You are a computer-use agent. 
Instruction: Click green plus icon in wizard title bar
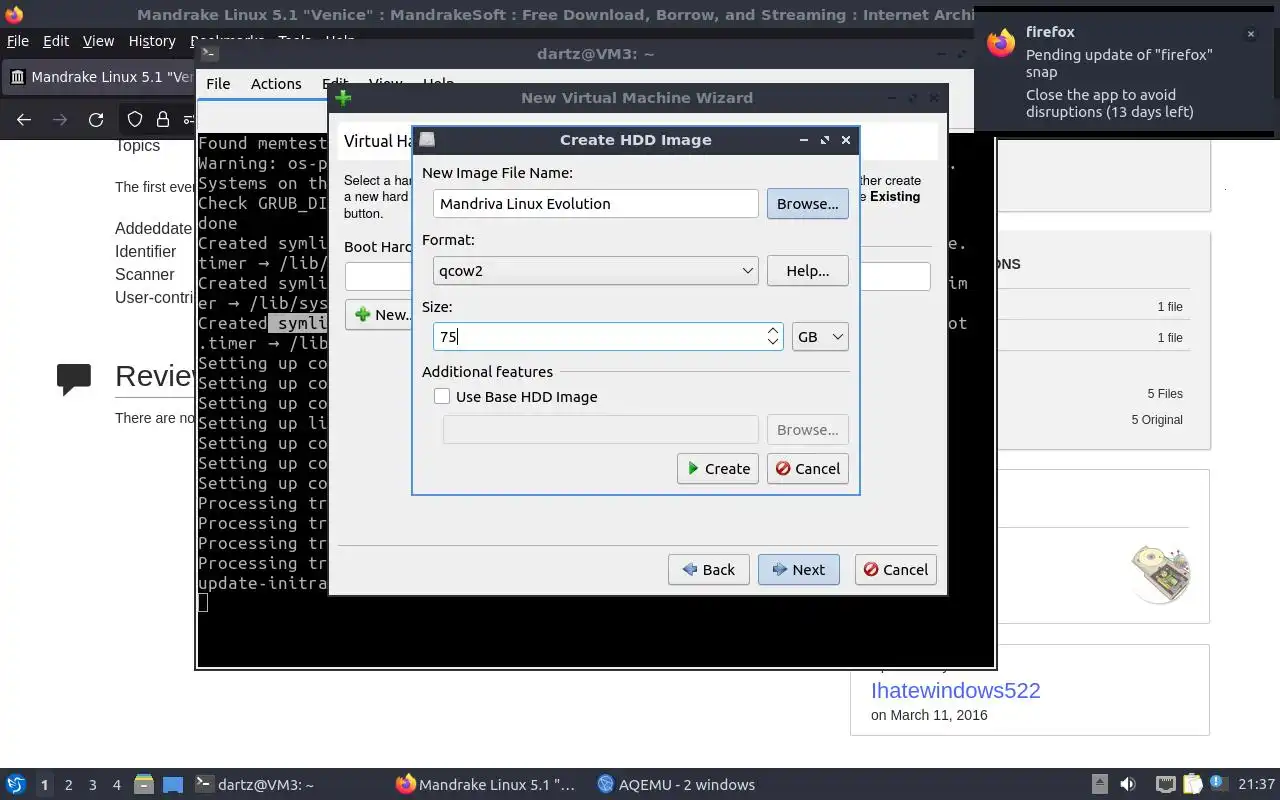(x=343, y=98)
